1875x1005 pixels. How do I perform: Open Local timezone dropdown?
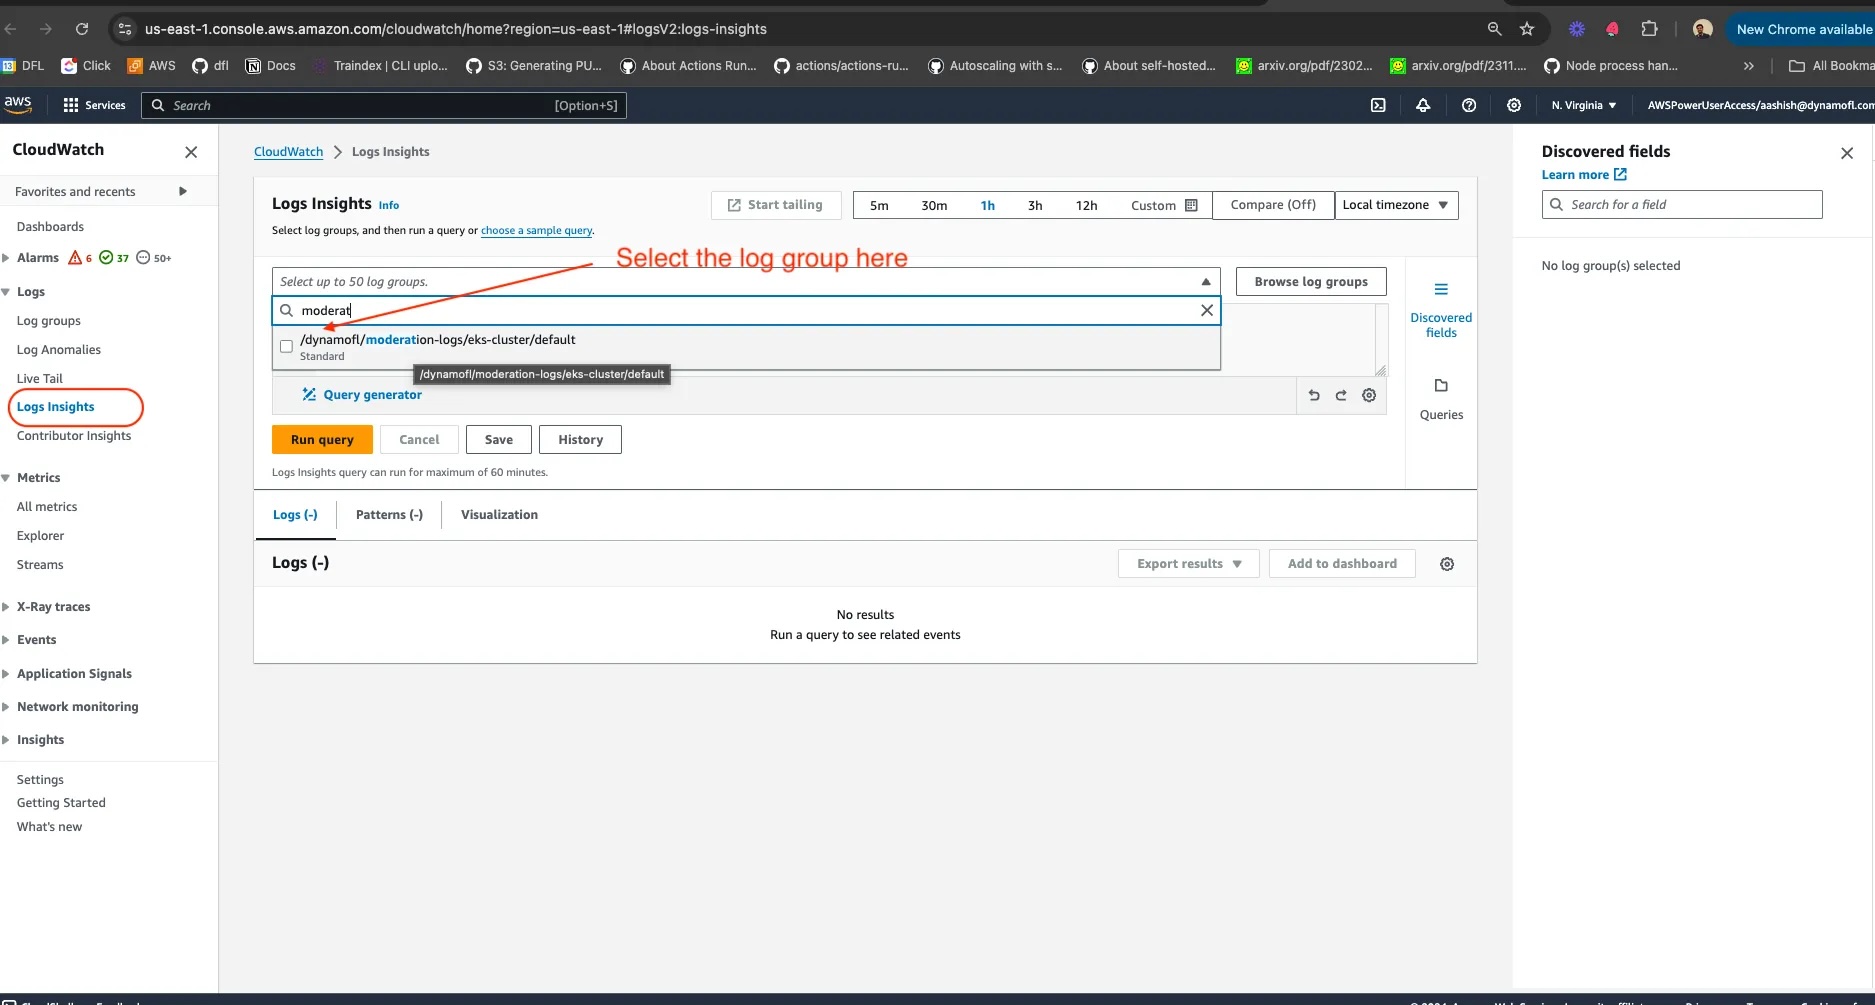pos(1396,205)
